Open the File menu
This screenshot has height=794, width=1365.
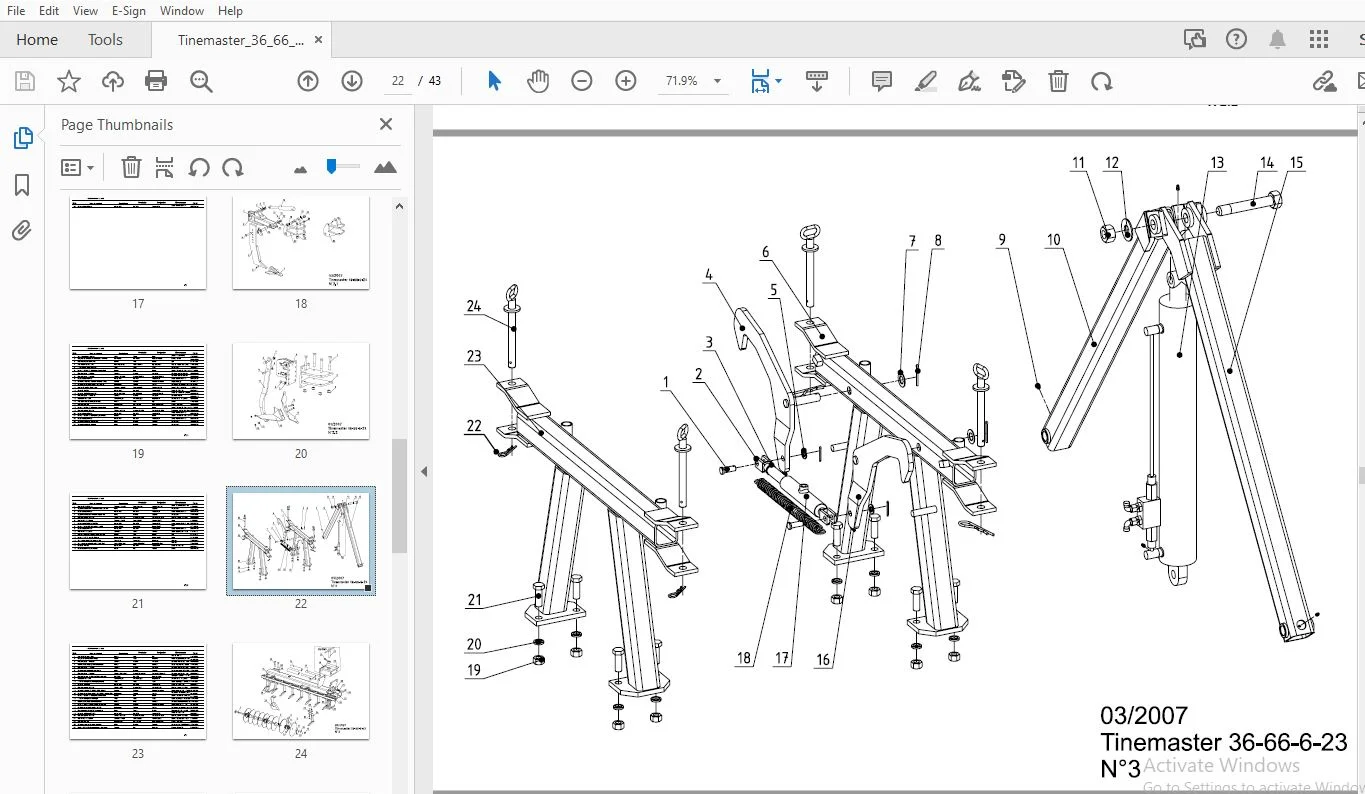[x=16, y=10]
